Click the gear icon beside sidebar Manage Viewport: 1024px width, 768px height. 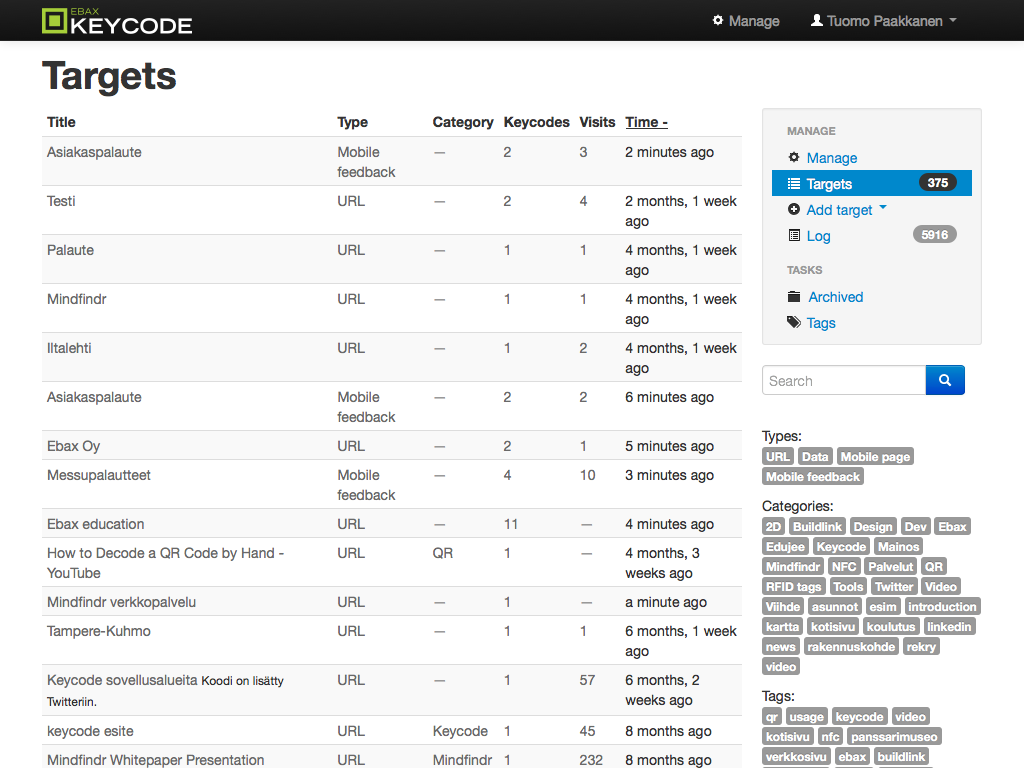coord(793,157)
